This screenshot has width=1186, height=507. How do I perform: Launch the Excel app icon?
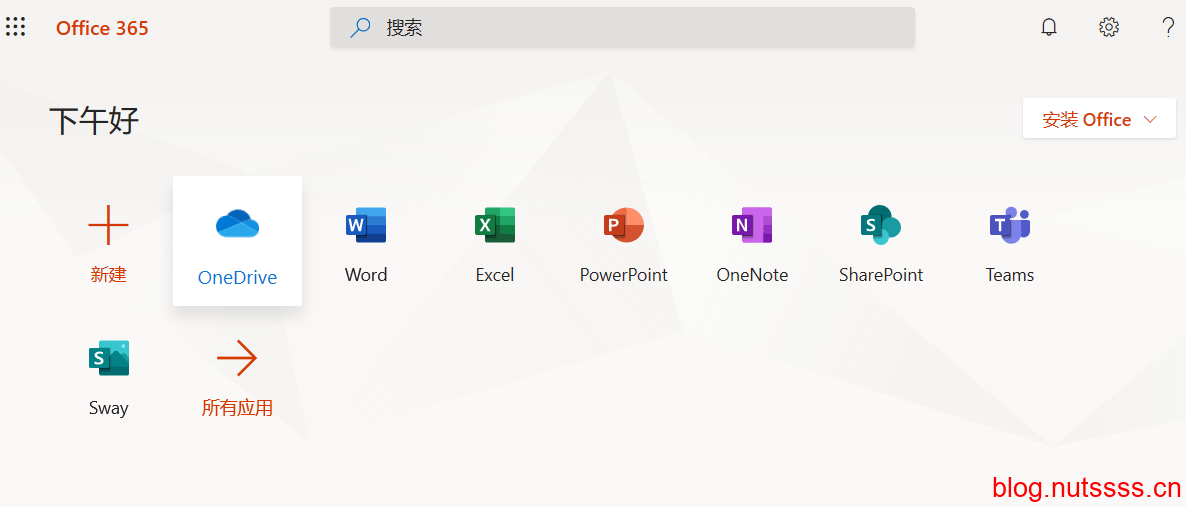495,225
